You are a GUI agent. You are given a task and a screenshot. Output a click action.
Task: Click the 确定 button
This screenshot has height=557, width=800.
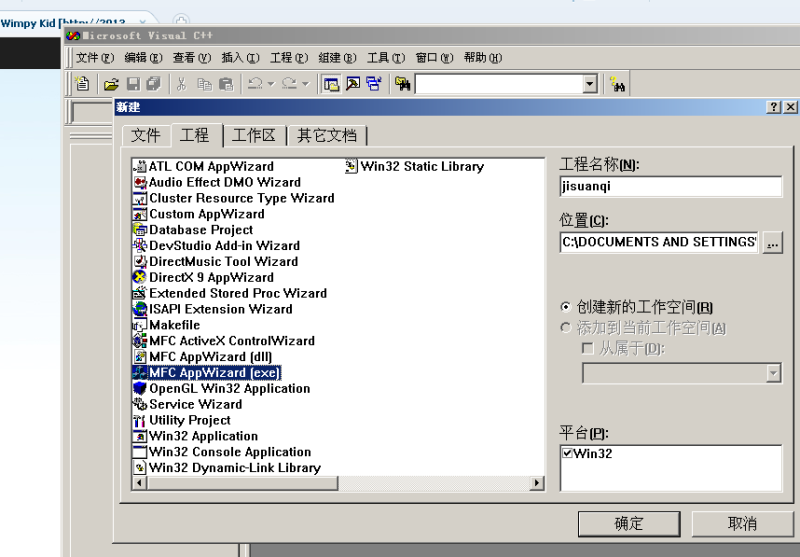coord(629,523)
